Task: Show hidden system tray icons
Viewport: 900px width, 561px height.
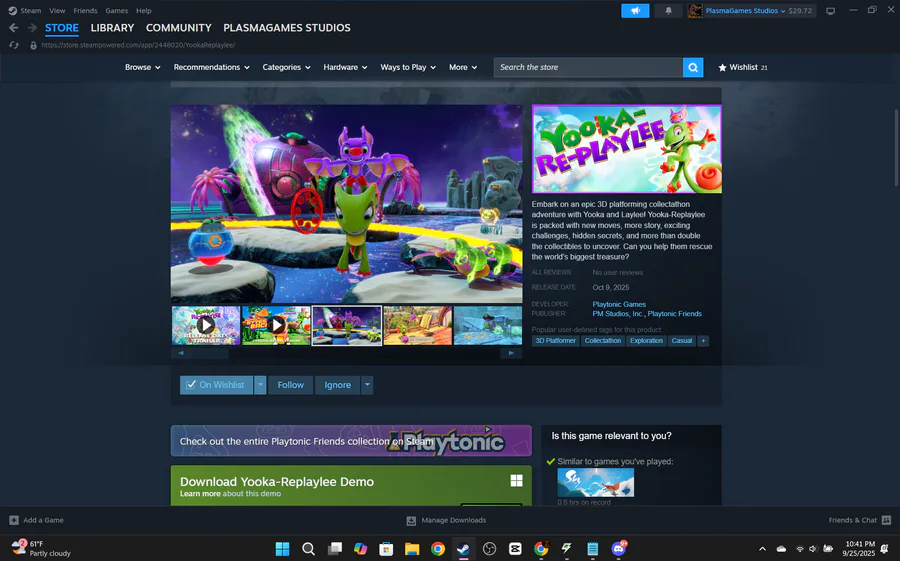Action: click(762, 549)
